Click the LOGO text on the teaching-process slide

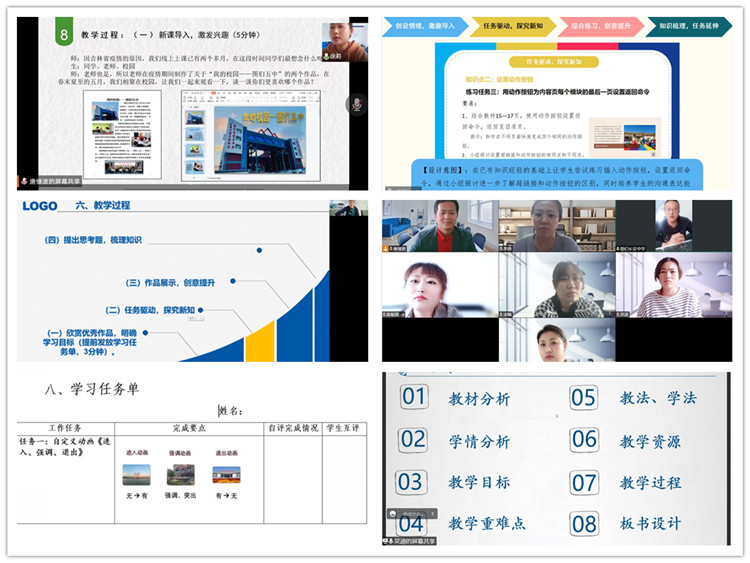pyautogui.click(x=40, y=206)
